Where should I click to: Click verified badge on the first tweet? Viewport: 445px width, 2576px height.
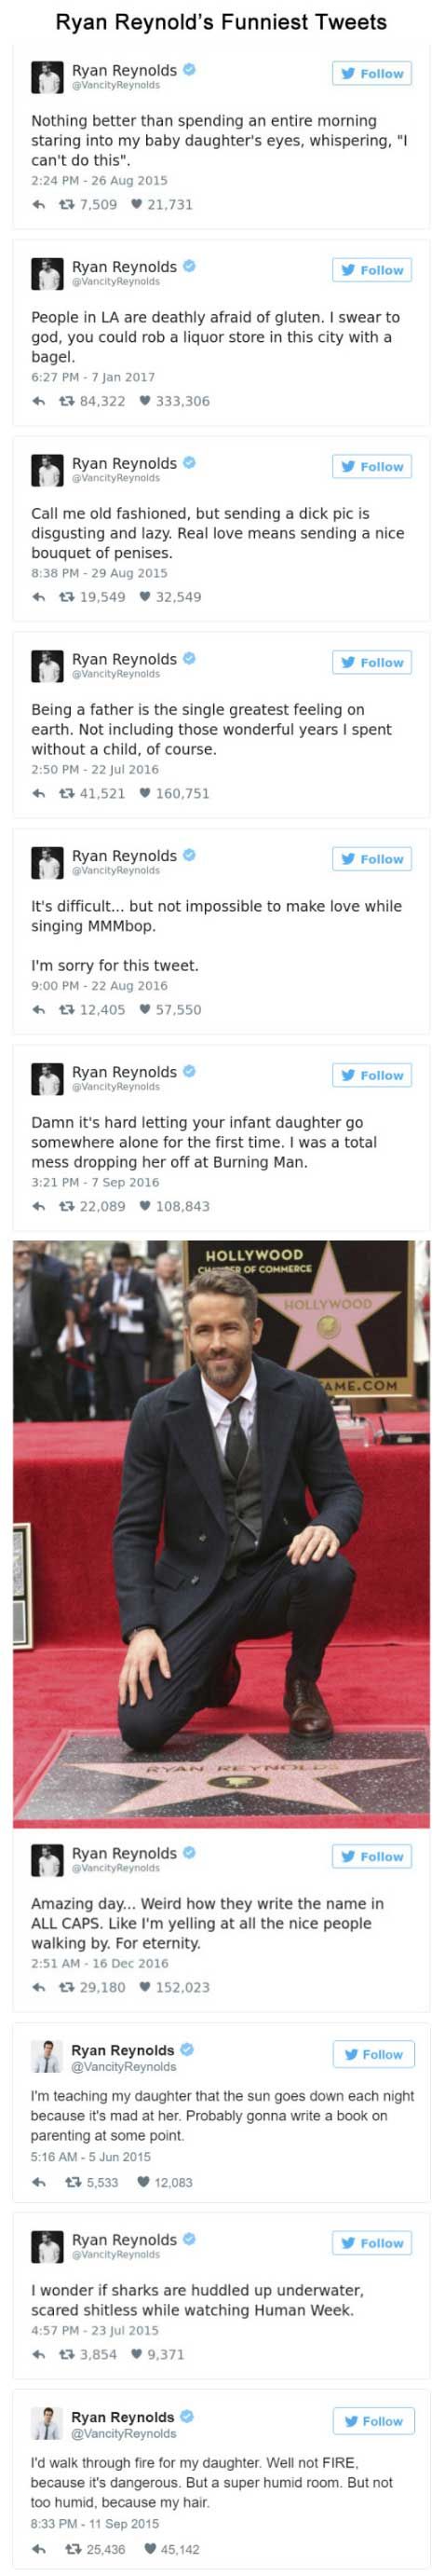[x=189, y=70]
